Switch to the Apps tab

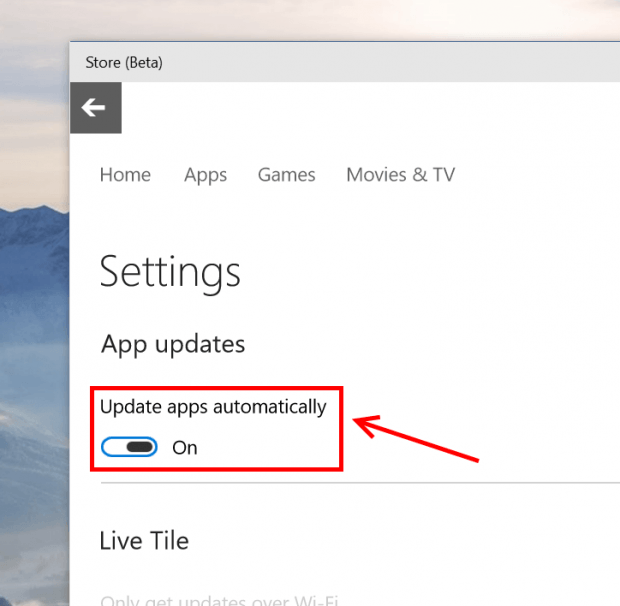click(x=205, y=175)
